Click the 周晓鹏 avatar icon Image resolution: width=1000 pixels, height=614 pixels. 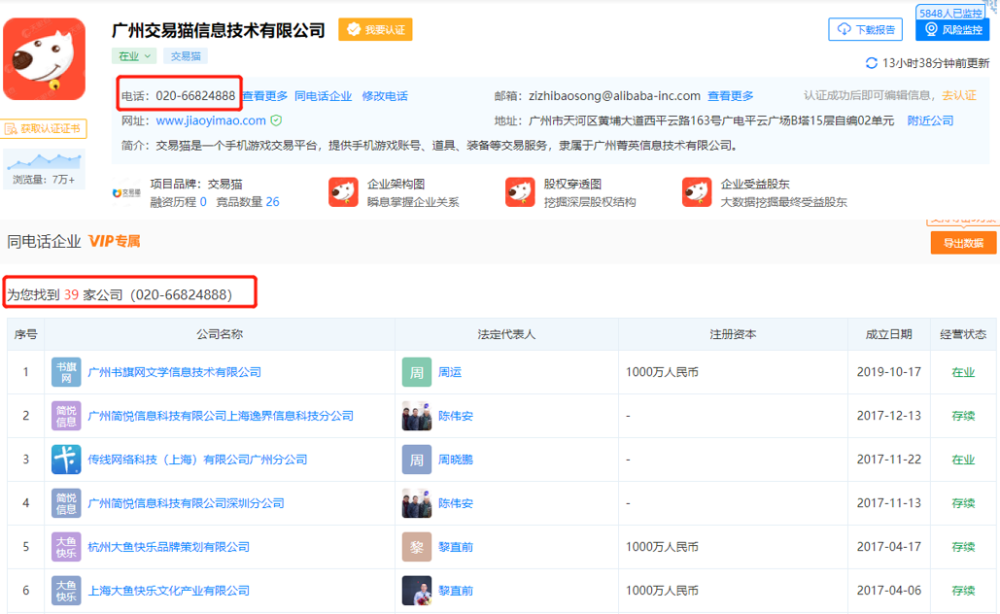tap(416, 460)
